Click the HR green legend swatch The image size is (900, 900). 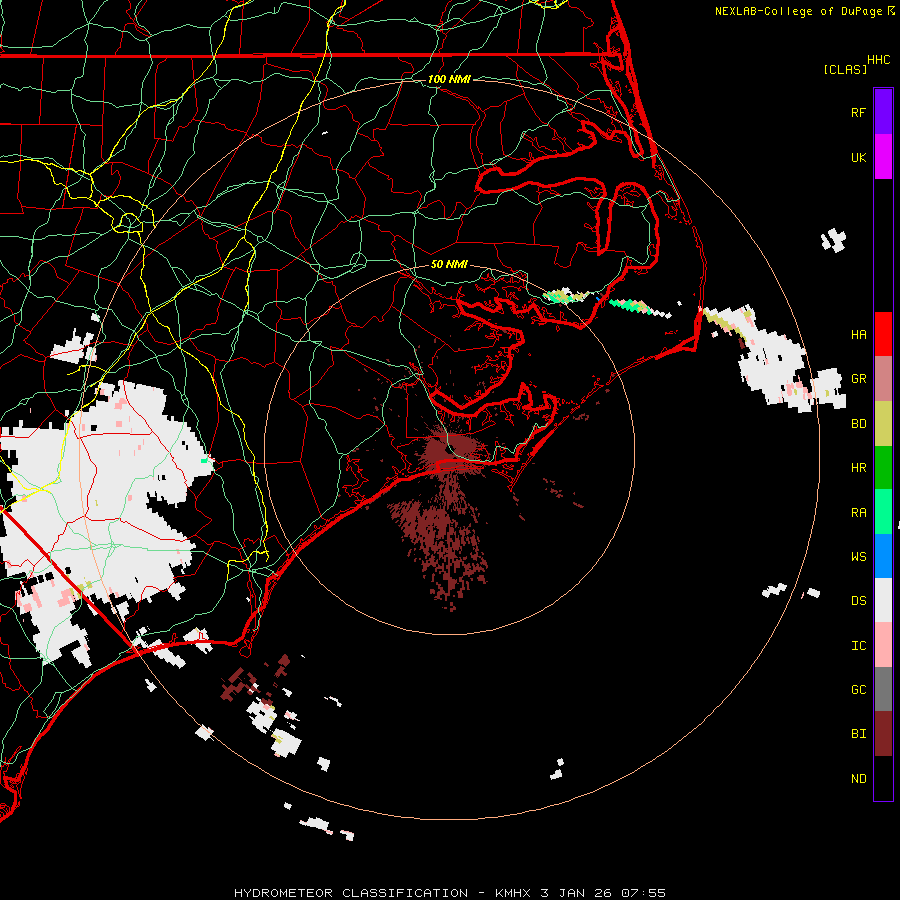click(883, 468)
